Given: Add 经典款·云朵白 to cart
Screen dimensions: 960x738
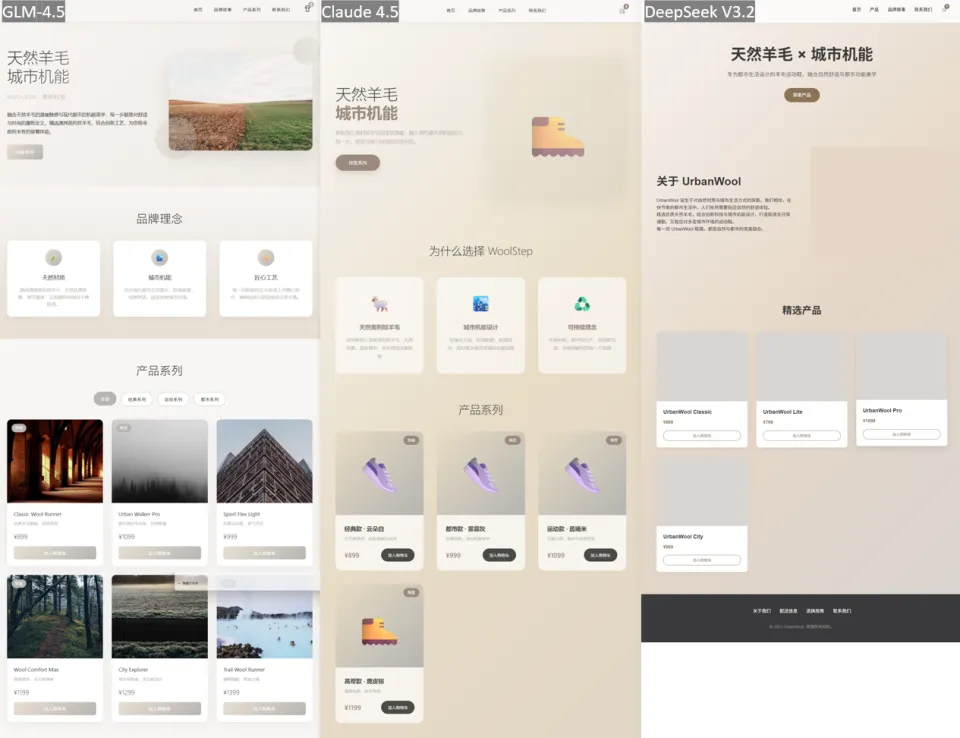Looking at the screenshot, I should [x=397, y=555].
